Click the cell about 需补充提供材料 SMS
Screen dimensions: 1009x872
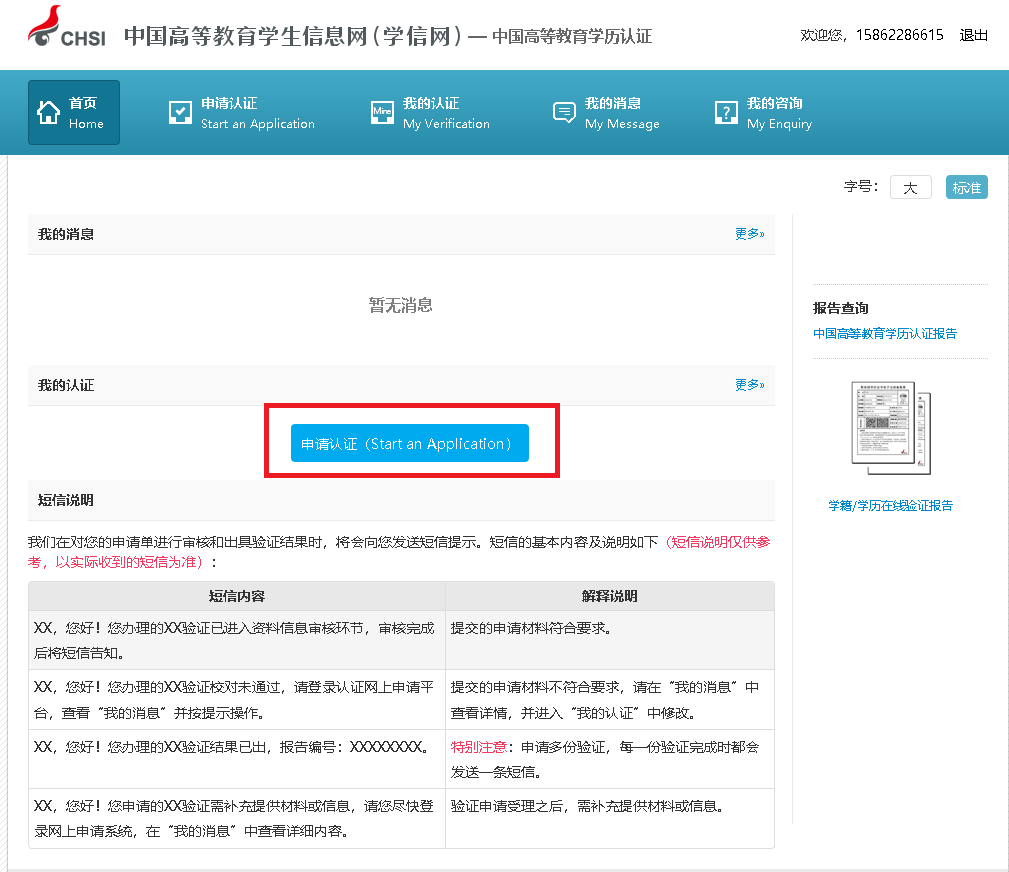[x=237, y=819]
